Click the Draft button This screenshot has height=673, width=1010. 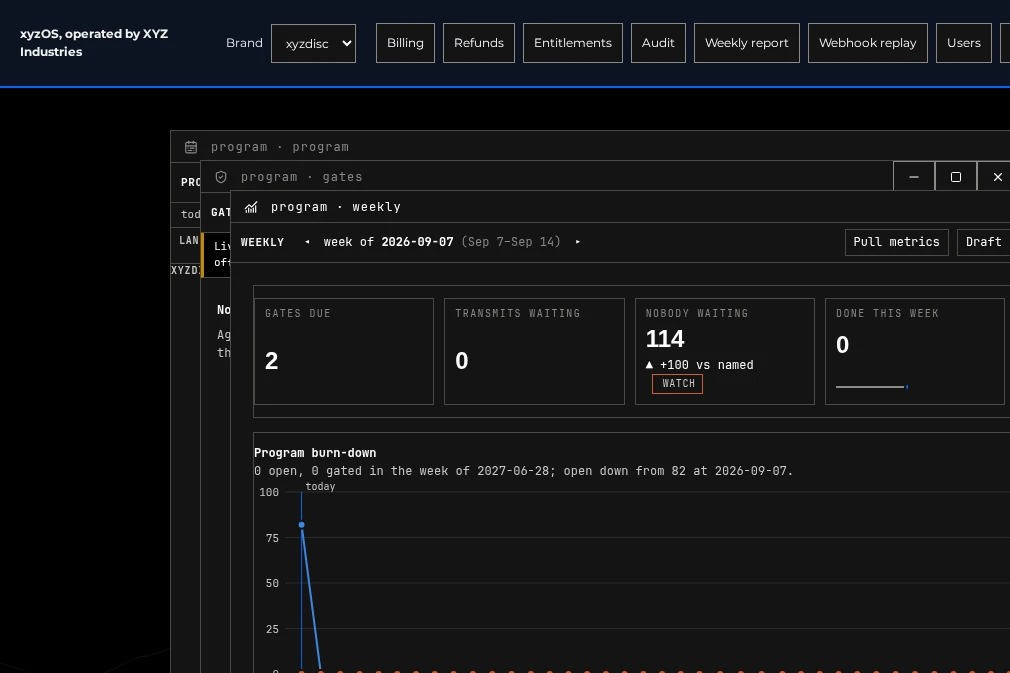[x=984, y=242]
